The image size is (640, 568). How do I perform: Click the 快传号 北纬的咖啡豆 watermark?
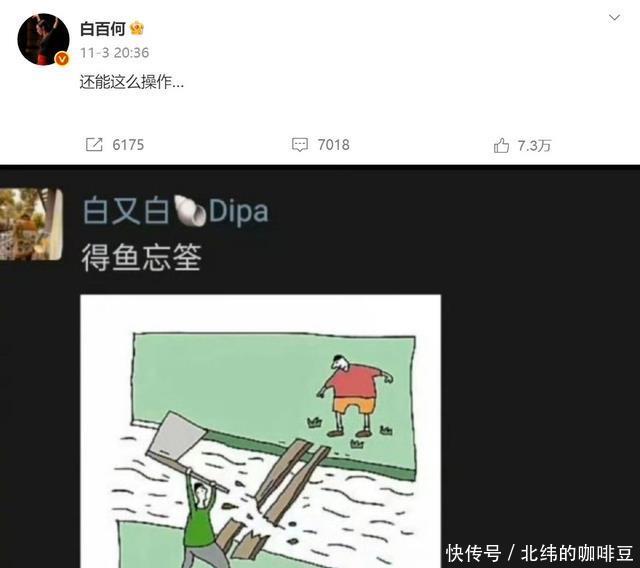[x=540, y=553]
